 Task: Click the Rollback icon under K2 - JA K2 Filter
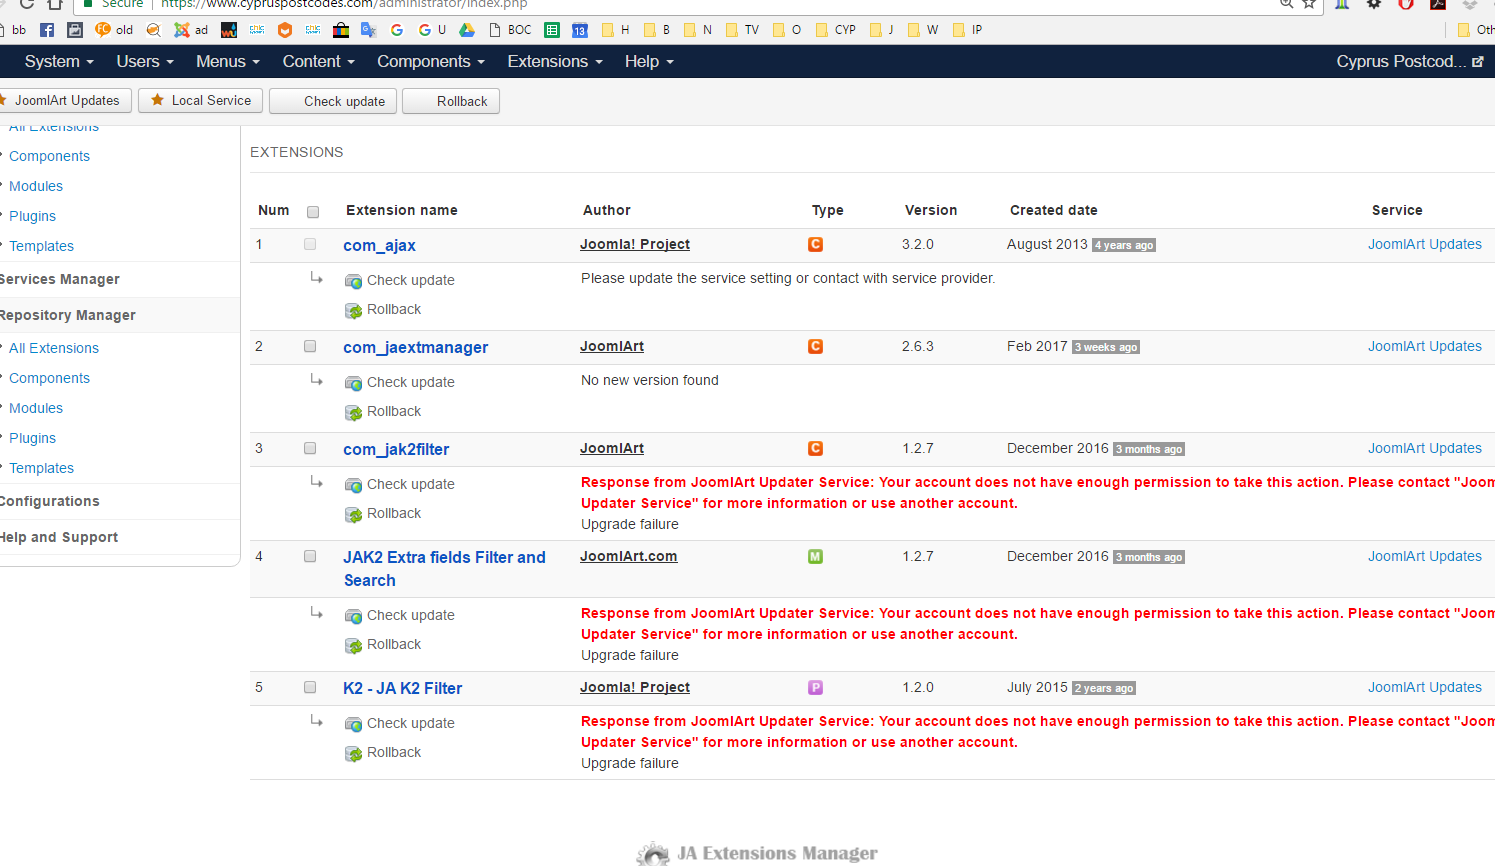pos(353,753)
